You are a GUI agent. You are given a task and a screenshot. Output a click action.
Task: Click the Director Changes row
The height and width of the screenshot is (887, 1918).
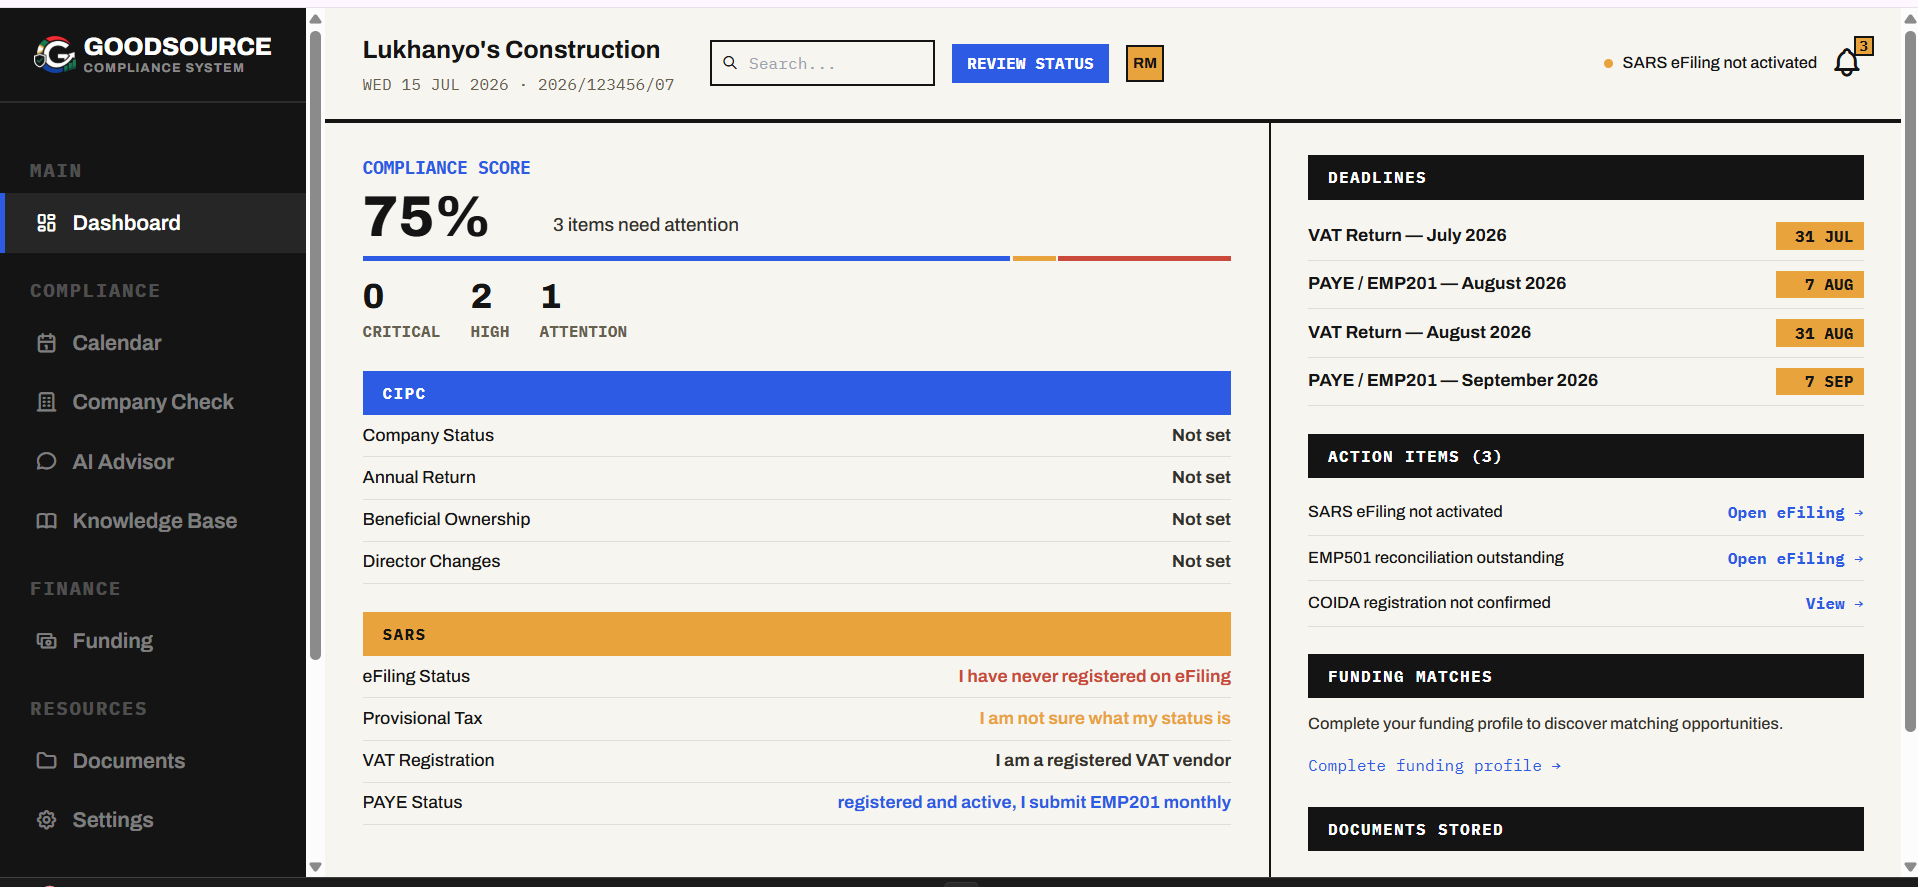pyautogui.click(x=796, y=561)
